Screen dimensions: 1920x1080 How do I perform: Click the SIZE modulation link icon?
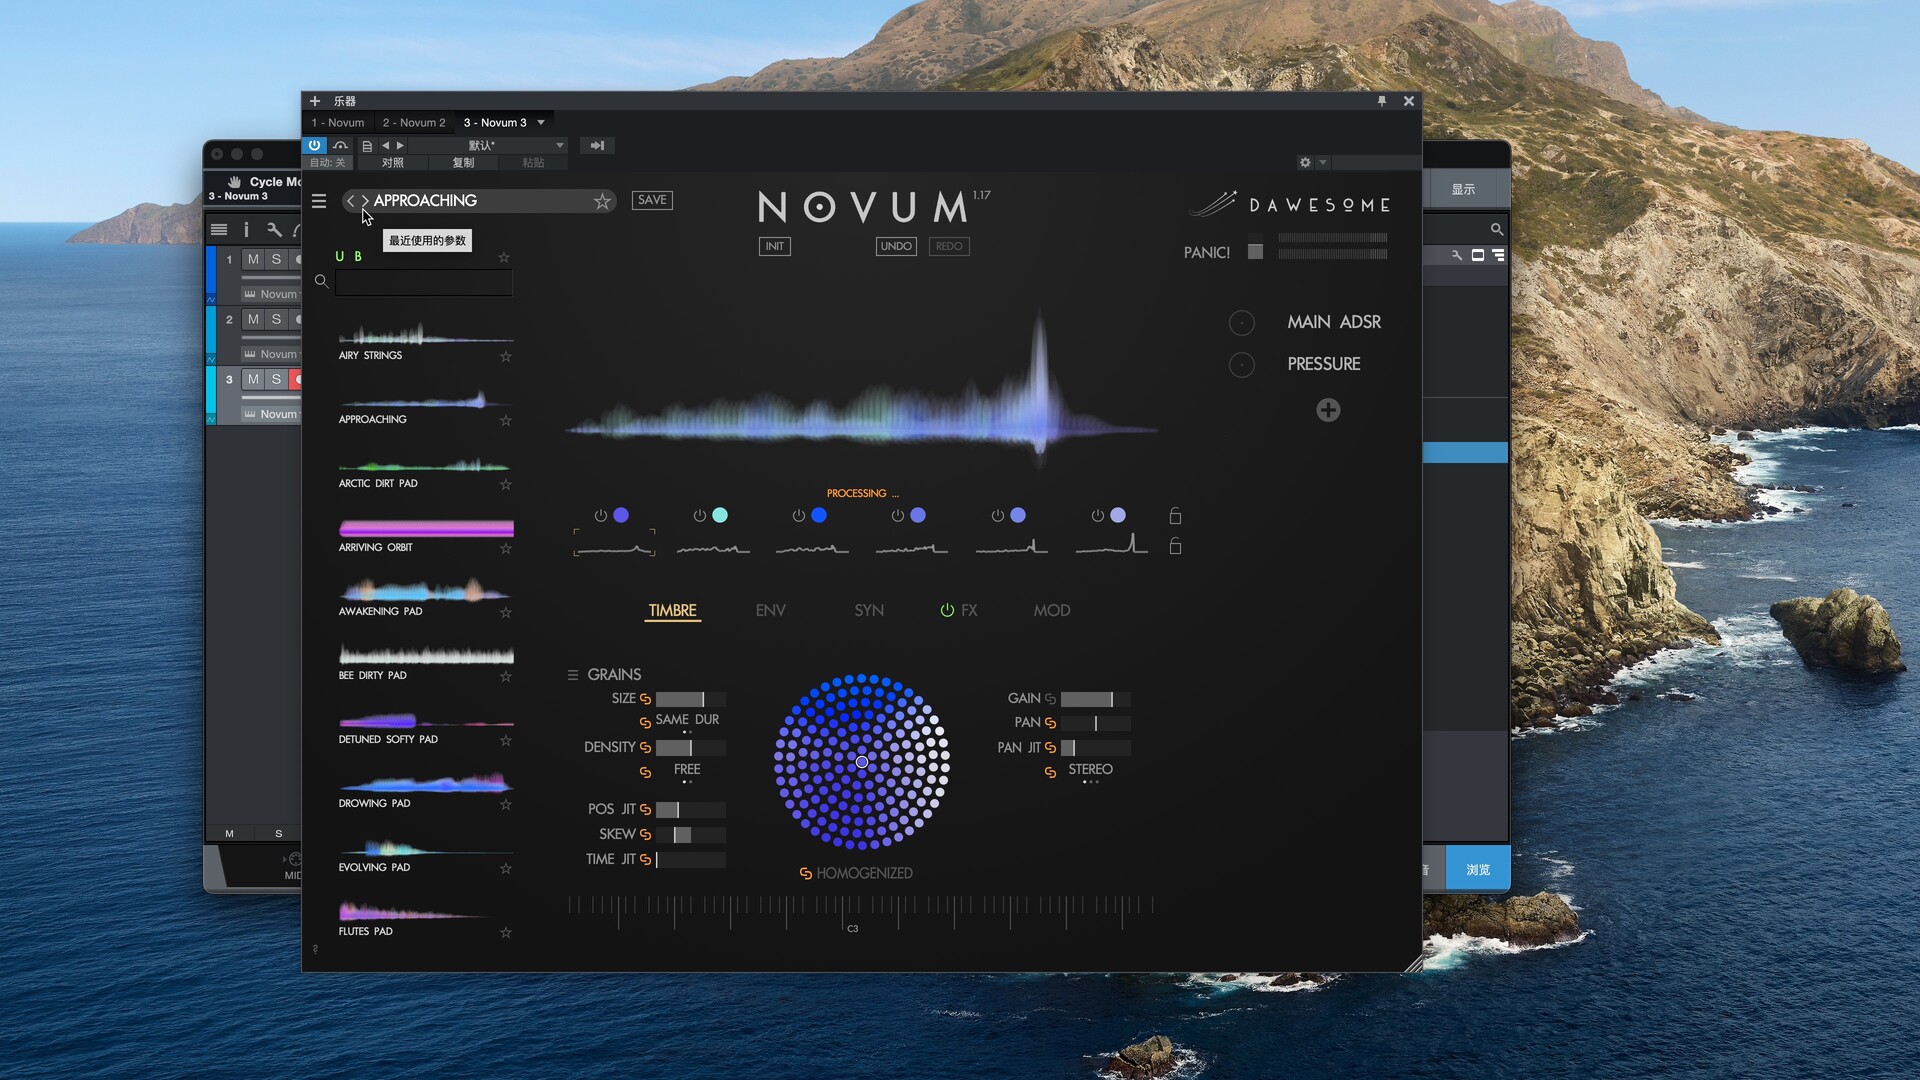(645, 699)
